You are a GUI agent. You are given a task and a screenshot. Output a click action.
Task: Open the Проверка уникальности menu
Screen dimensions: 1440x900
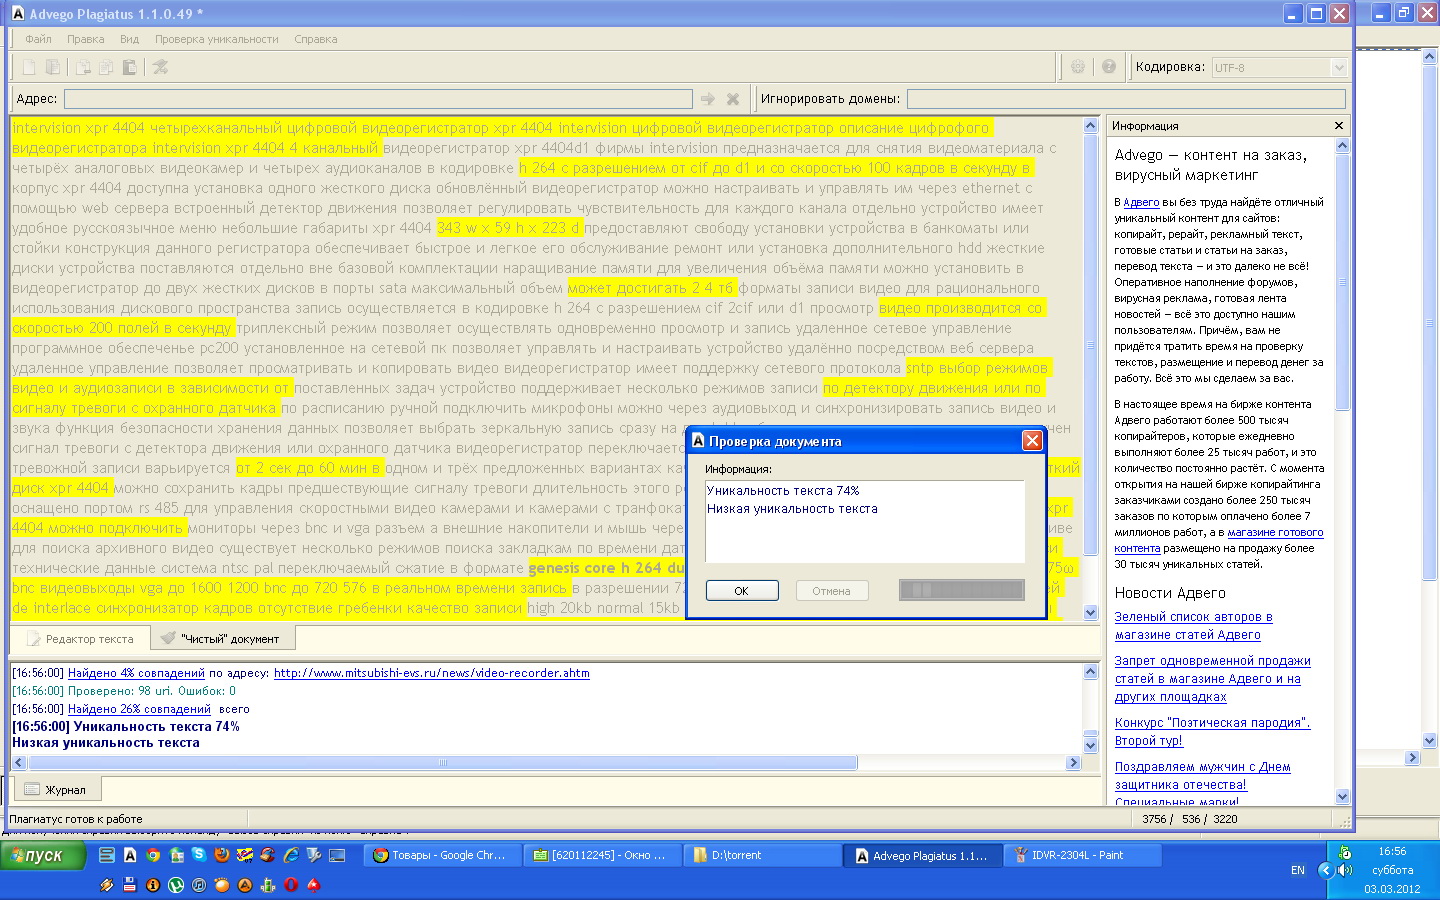tap(216, 39)
